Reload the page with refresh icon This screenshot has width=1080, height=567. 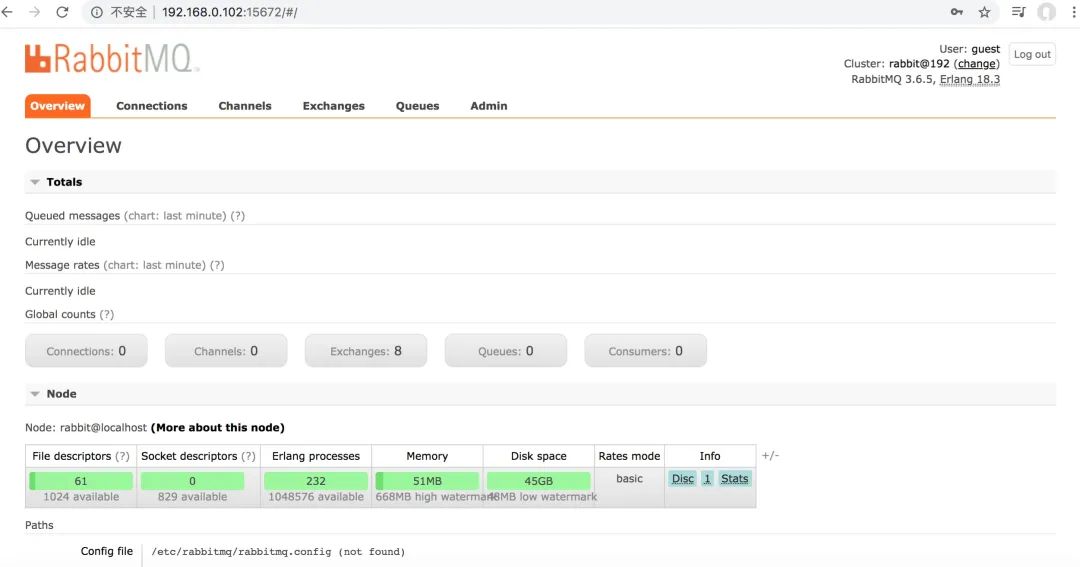62,12
